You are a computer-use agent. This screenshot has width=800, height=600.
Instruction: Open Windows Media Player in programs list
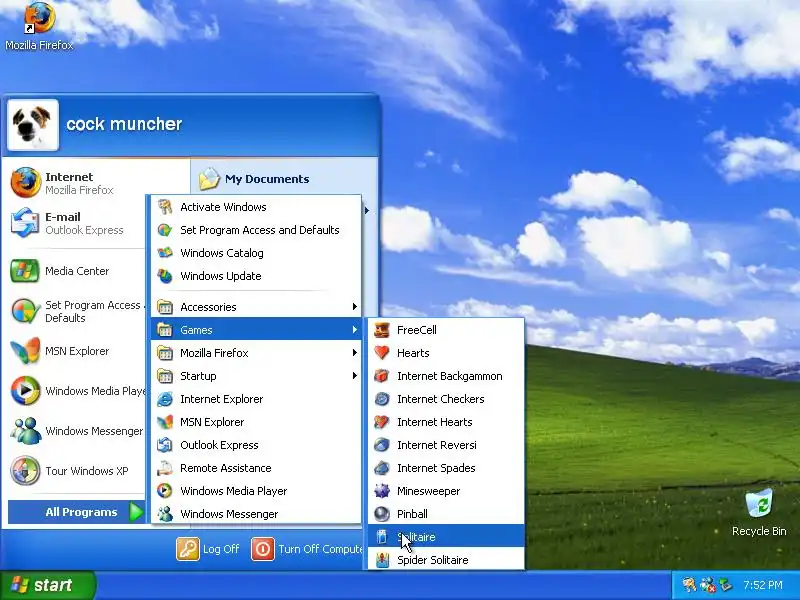pyautogui.click(x=256, y=491)
